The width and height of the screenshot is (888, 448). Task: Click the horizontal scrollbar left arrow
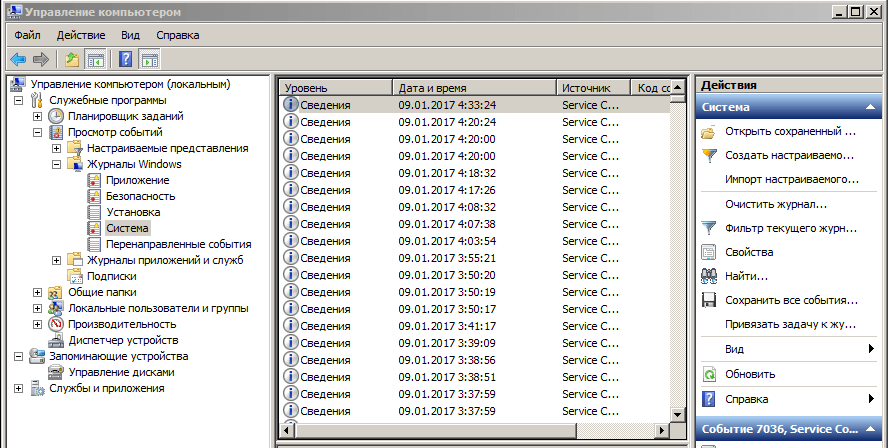point(287,430)
